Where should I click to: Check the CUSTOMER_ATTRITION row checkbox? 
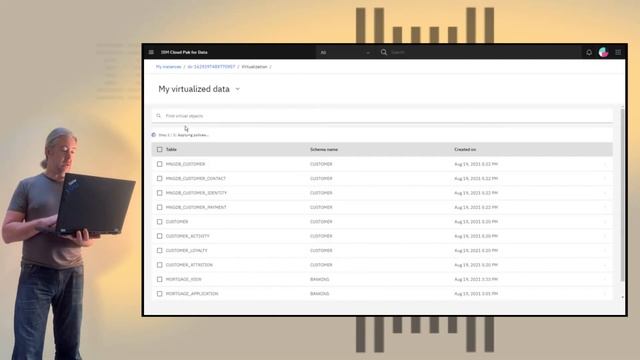click(x=160, y=265)
